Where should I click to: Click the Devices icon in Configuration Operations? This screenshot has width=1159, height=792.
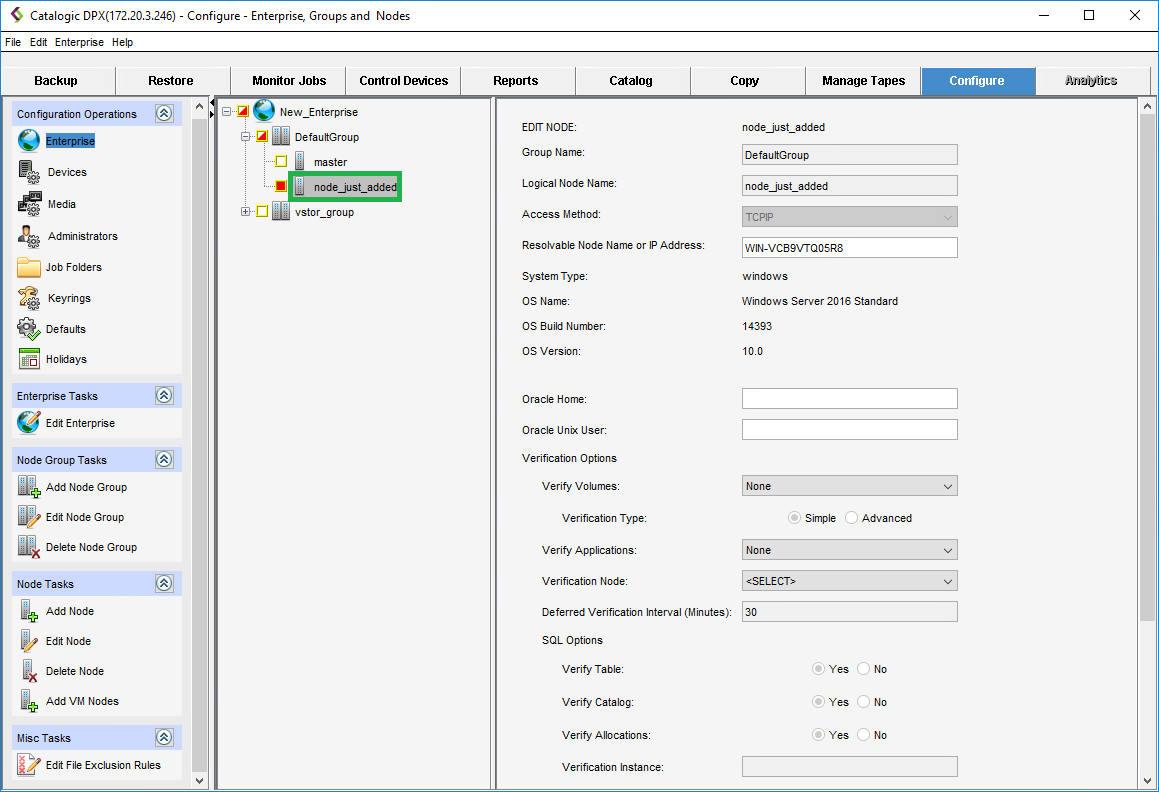pos(29,172)
